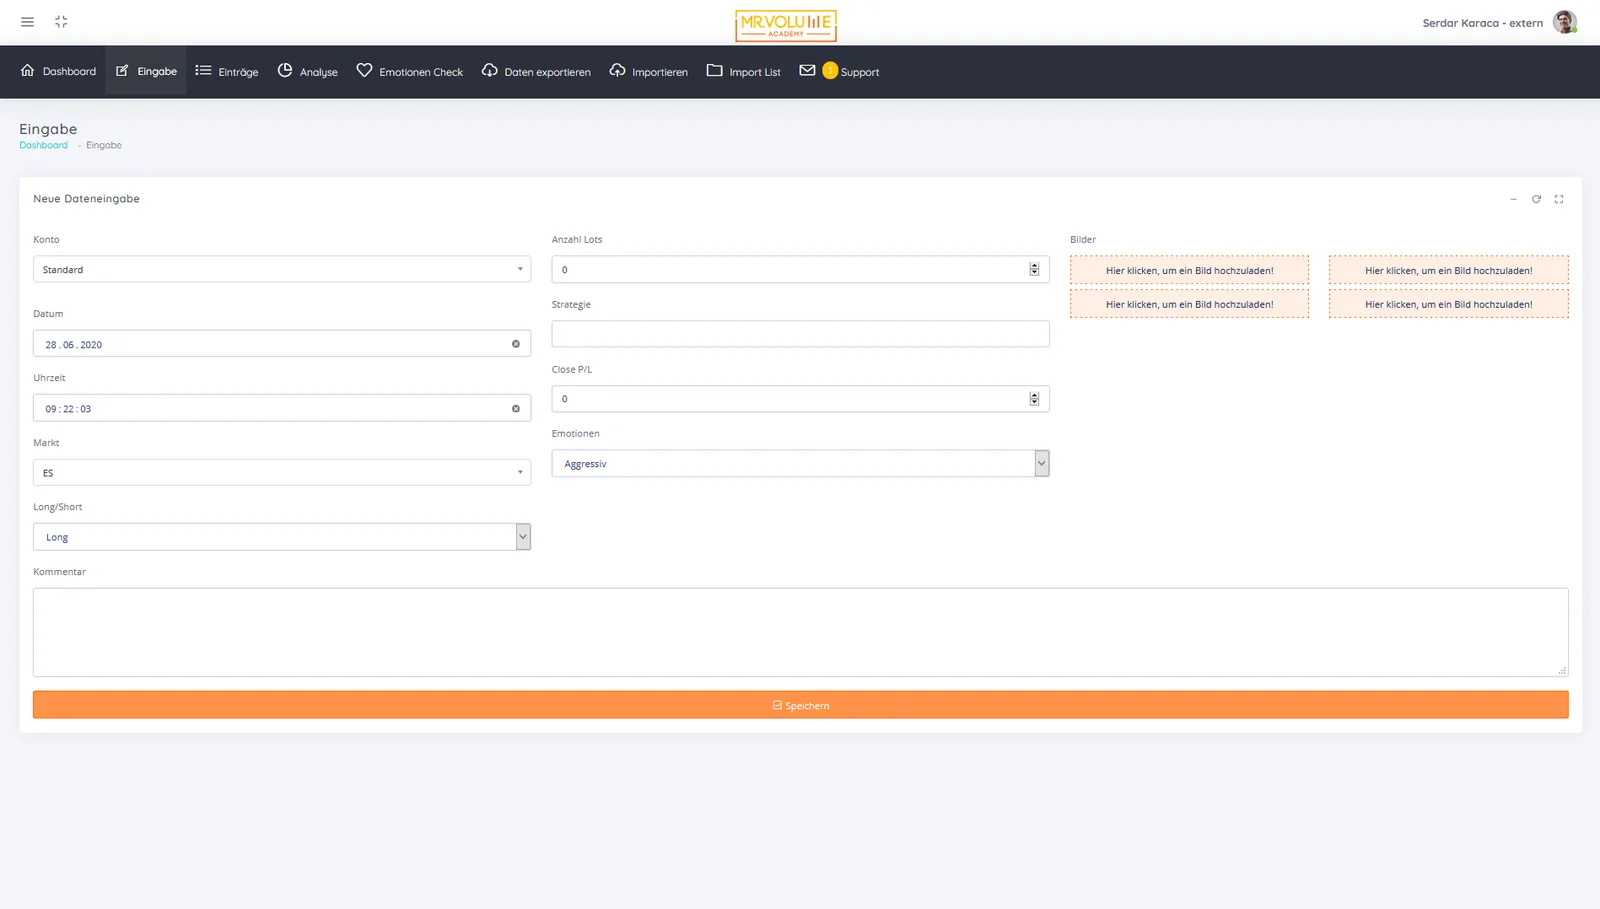Click the Dashboard breadcrumb link
The width and height of the screenshot is (1600, 909).
click(x=44, y=145)
